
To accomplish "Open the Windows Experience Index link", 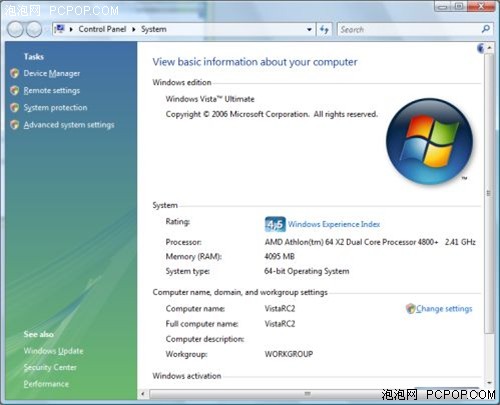I will click(334, 224).
